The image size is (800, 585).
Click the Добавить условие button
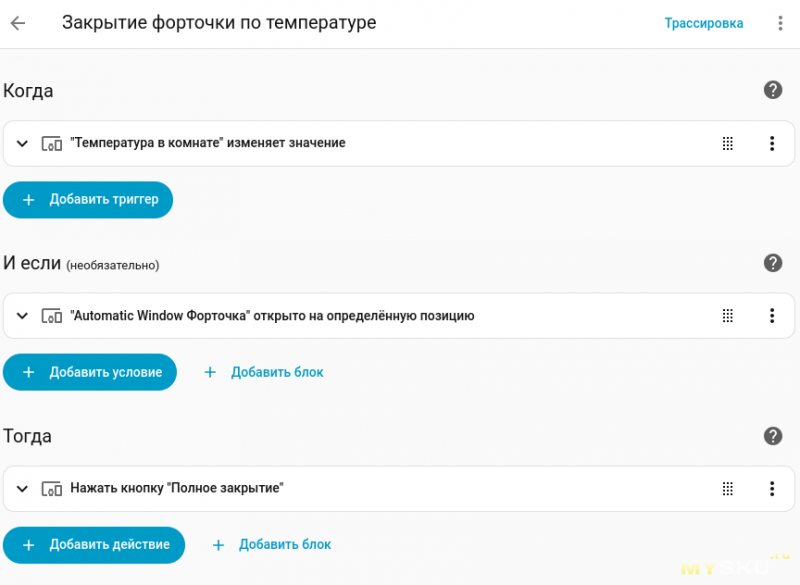pos(90,372)
